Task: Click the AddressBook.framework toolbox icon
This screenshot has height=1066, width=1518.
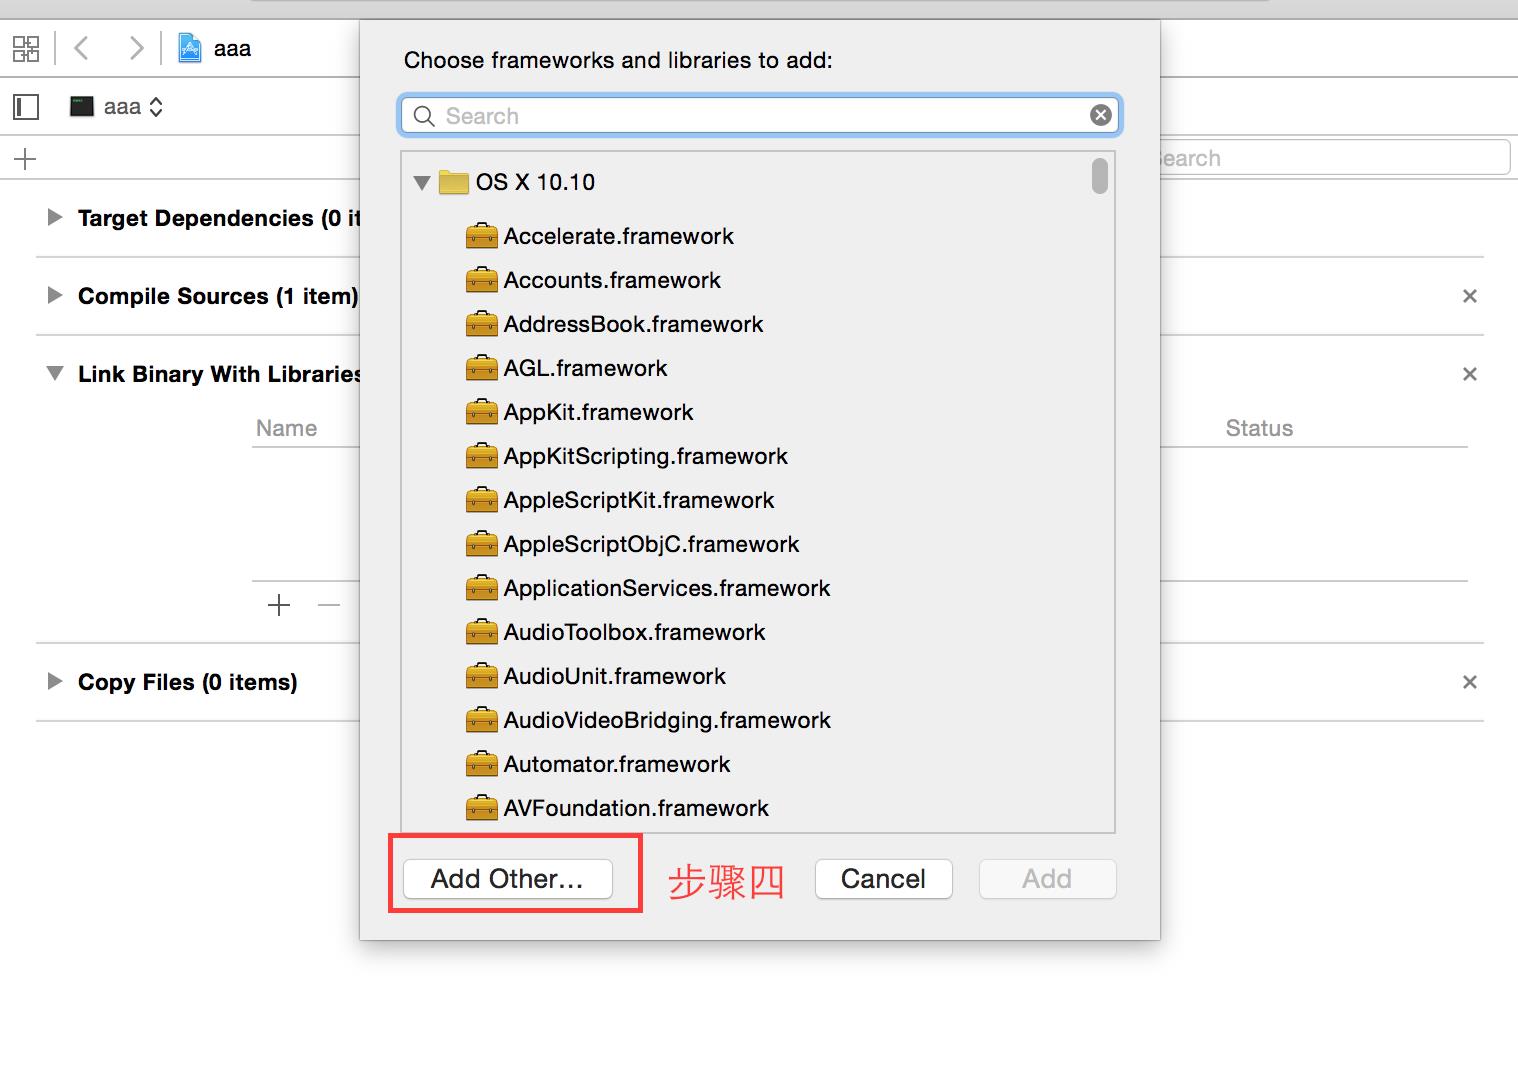Action: 481,324
